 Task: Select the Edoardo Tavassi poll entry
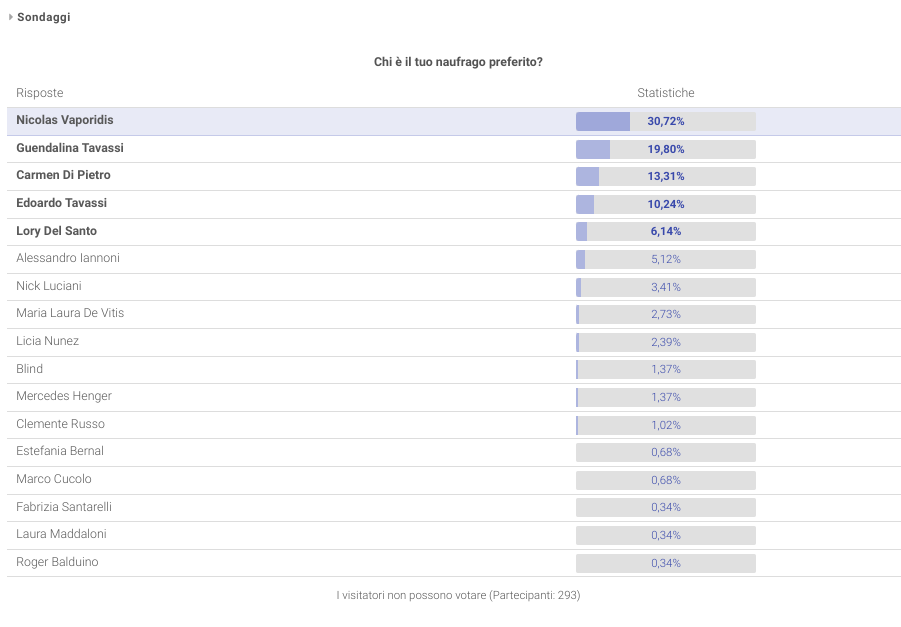(61, 203)
